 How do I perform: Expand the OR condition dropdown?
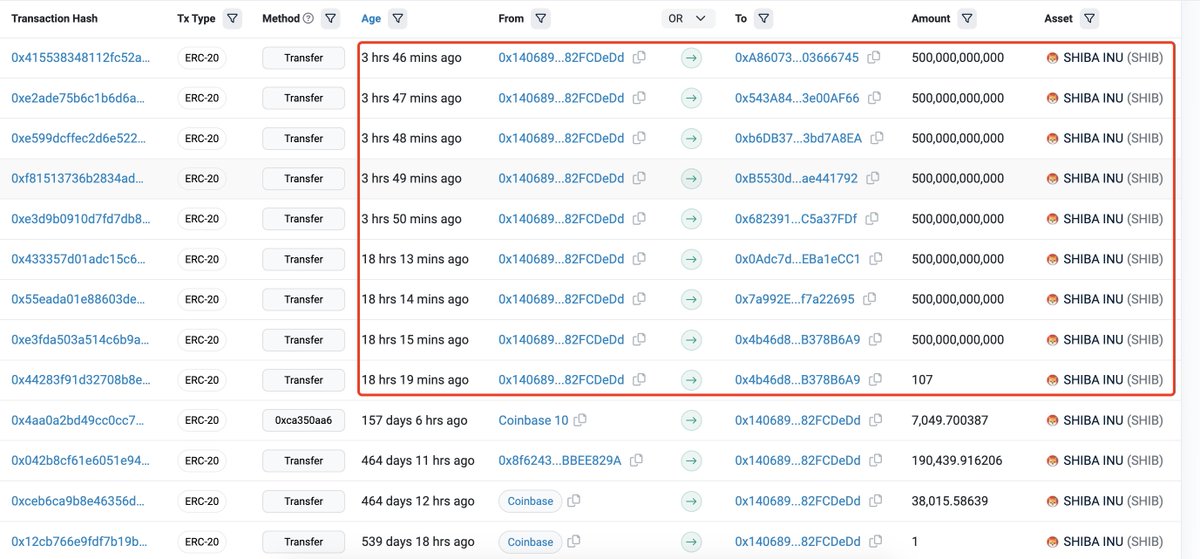tap(688, 19)
